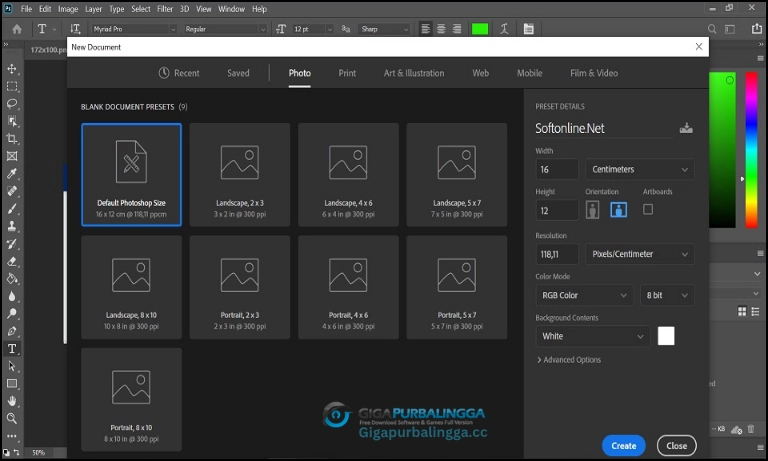Select the Blur tool
Viewport: 768px width, 461px height.
pyautogui.click(x=12, y=296)
